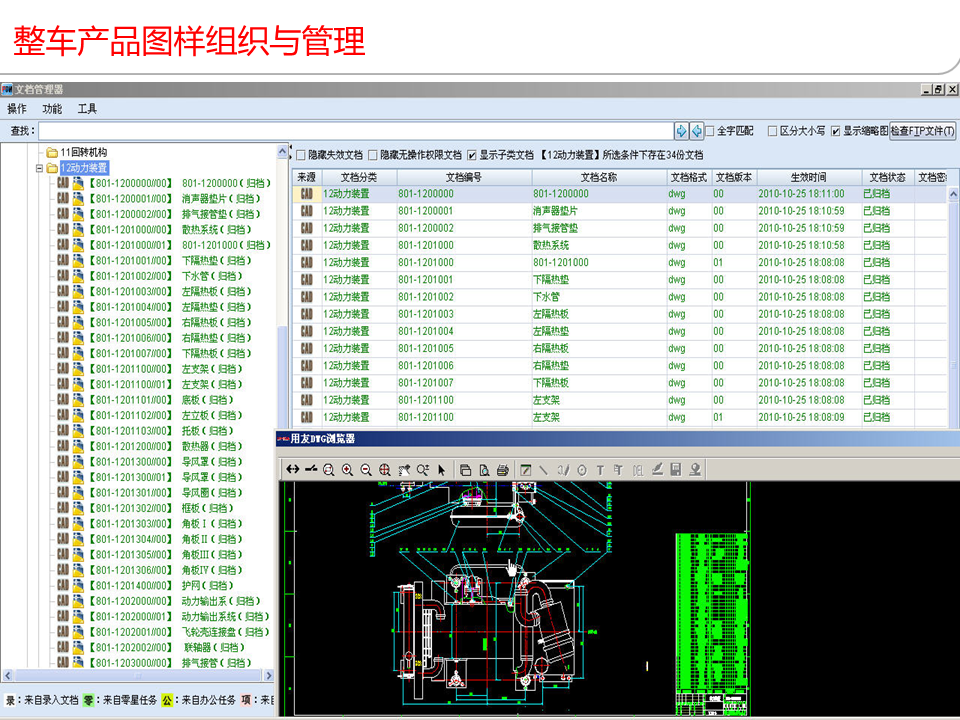The width and height of the screenshot is (960, 720).
Task: Sort by 文档状态 column header
Action: pos(887,177)
